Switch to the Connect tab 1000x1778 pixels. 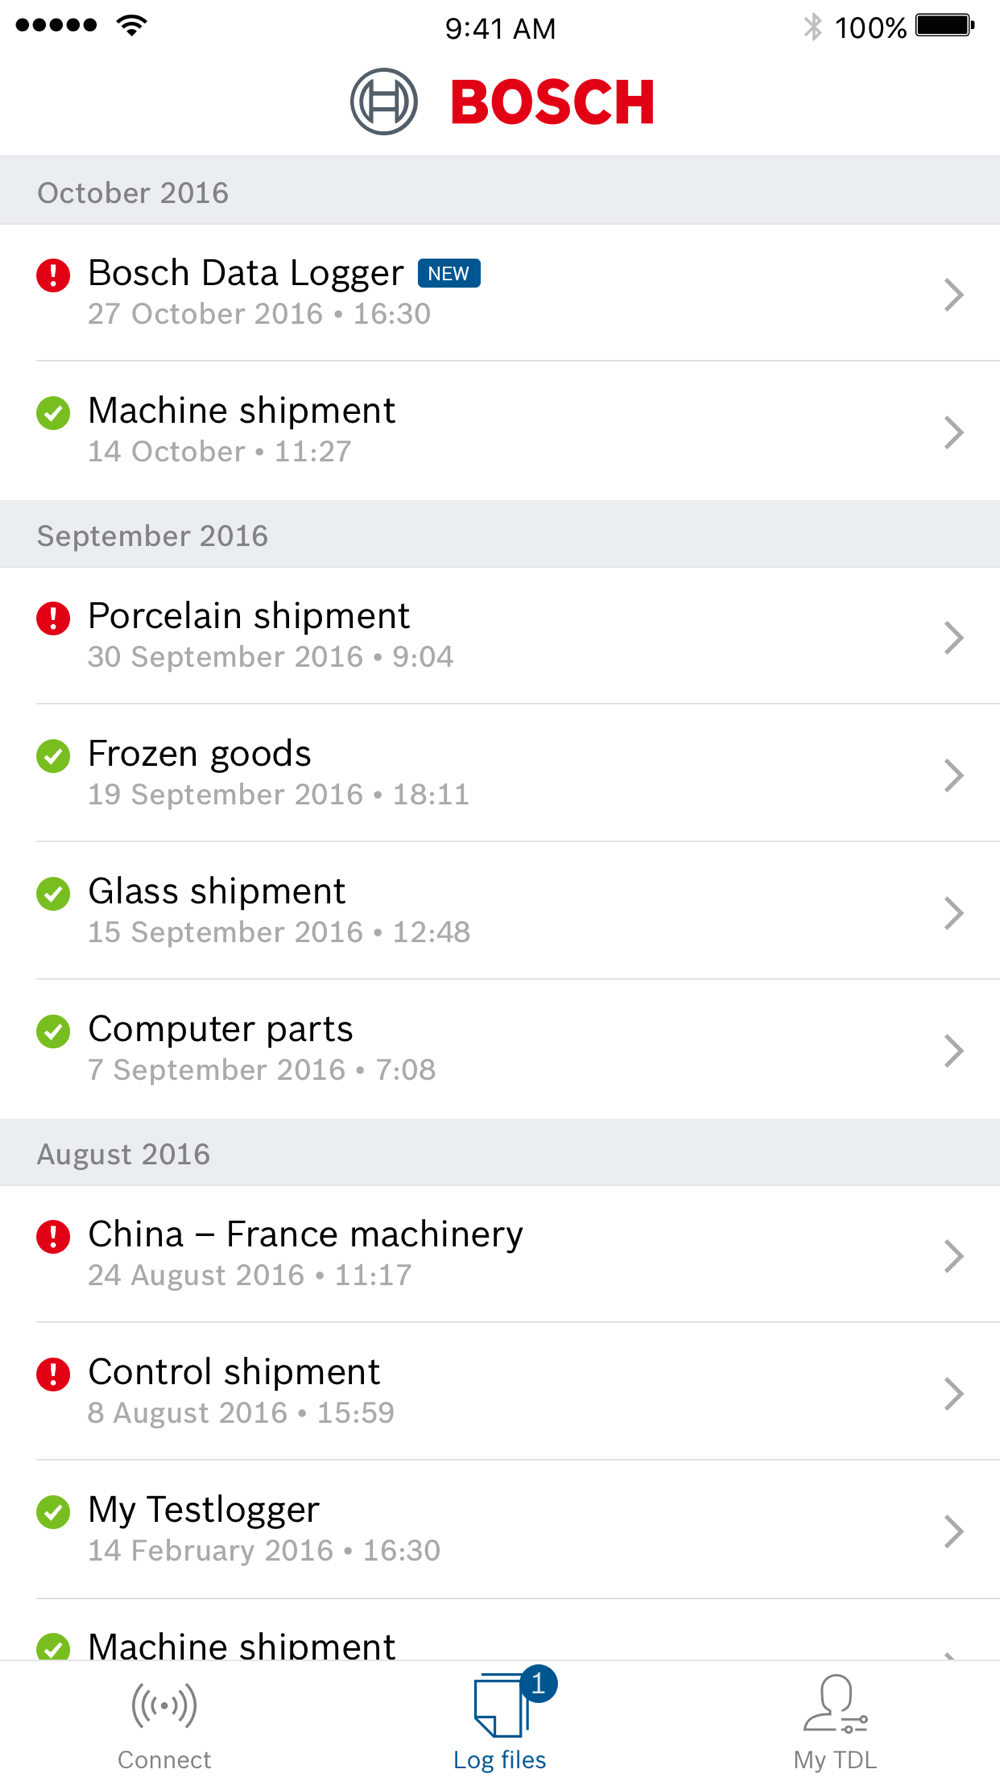pyautogui.click(x=164, y=1720)
